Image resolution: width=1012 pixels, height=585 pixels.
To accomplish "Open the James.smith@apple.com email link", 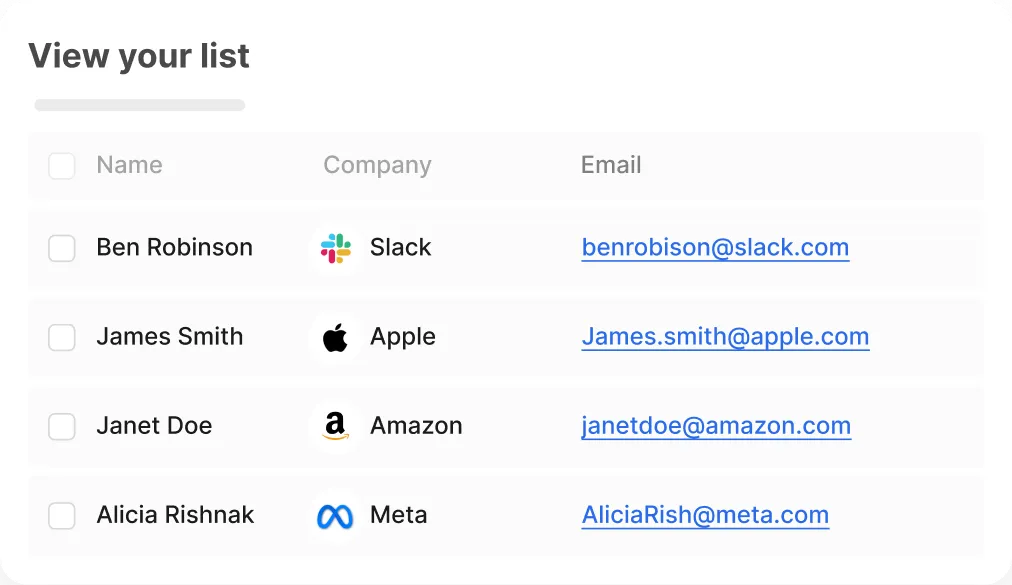I will pos(725,337).
